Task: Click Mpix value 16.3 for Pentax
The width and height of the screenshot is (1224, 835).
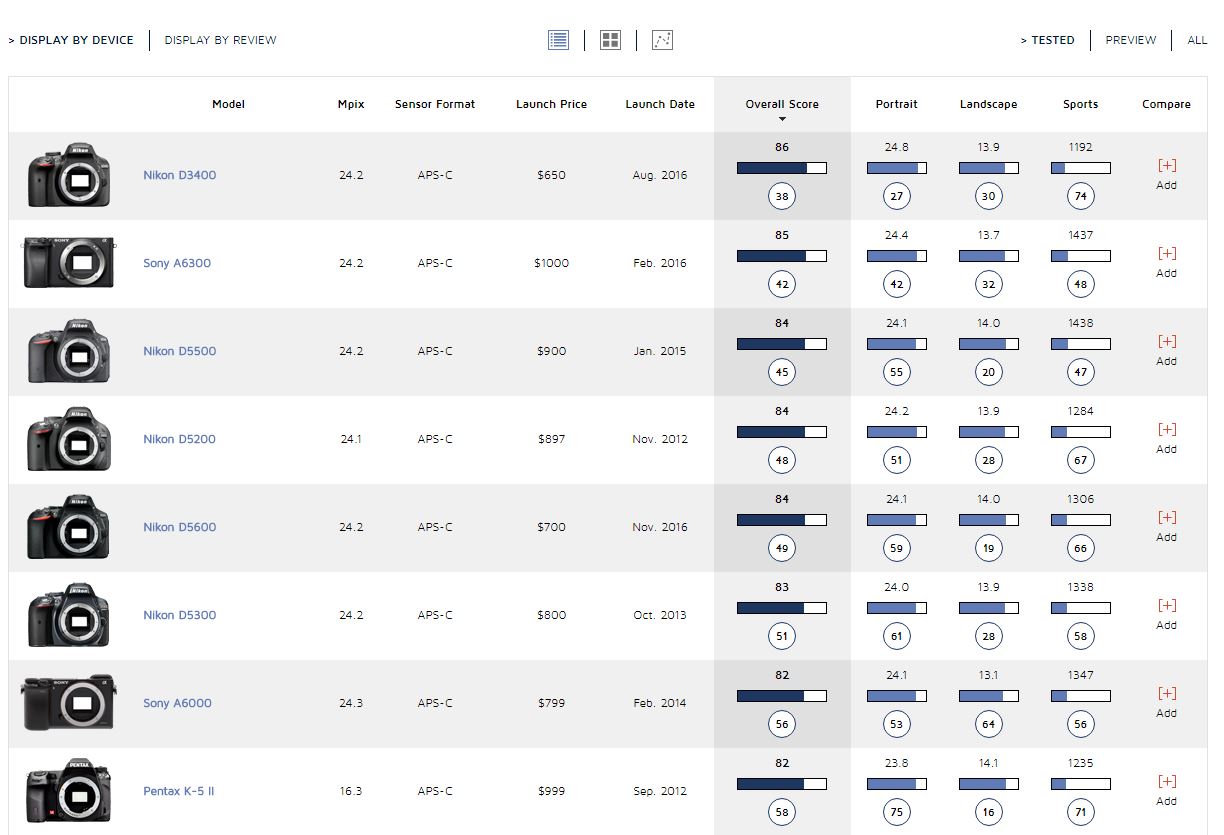Action: click(x=351, y=791)
